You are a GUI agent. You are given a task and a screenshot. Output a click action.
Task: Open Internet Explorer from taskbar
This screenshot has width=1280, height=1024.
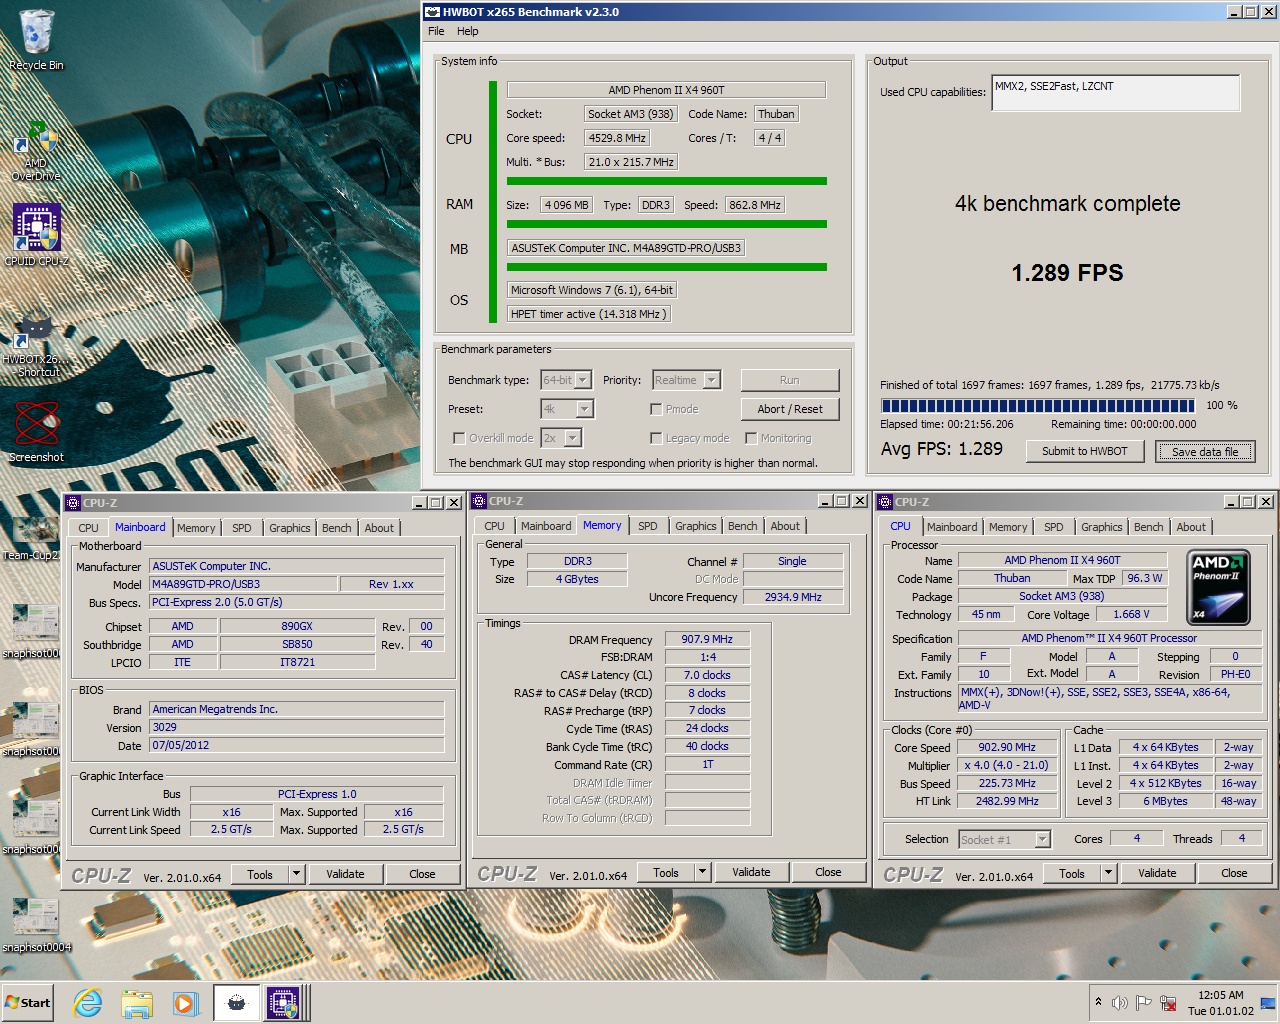88,1002
